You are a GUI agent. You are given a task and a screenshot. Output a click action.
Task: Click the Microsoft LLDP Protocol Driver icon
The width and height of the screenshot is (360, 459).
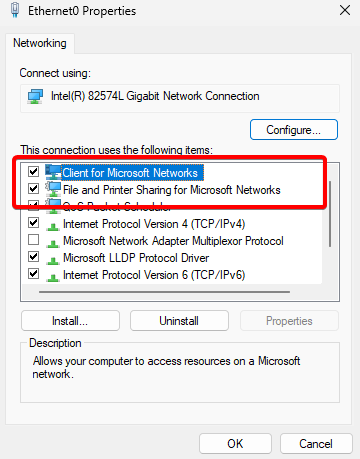(x=53, y=260)
